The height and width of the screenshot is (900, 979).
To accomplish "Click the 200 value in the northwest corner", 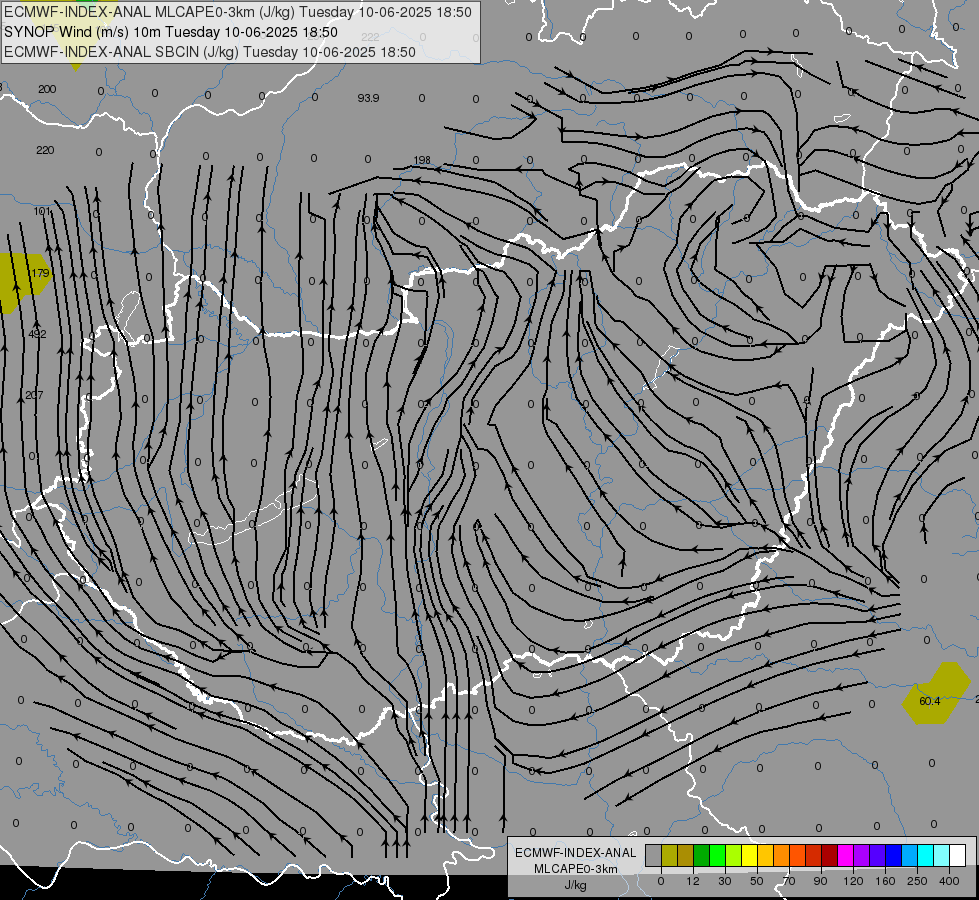I will [47, 89].
